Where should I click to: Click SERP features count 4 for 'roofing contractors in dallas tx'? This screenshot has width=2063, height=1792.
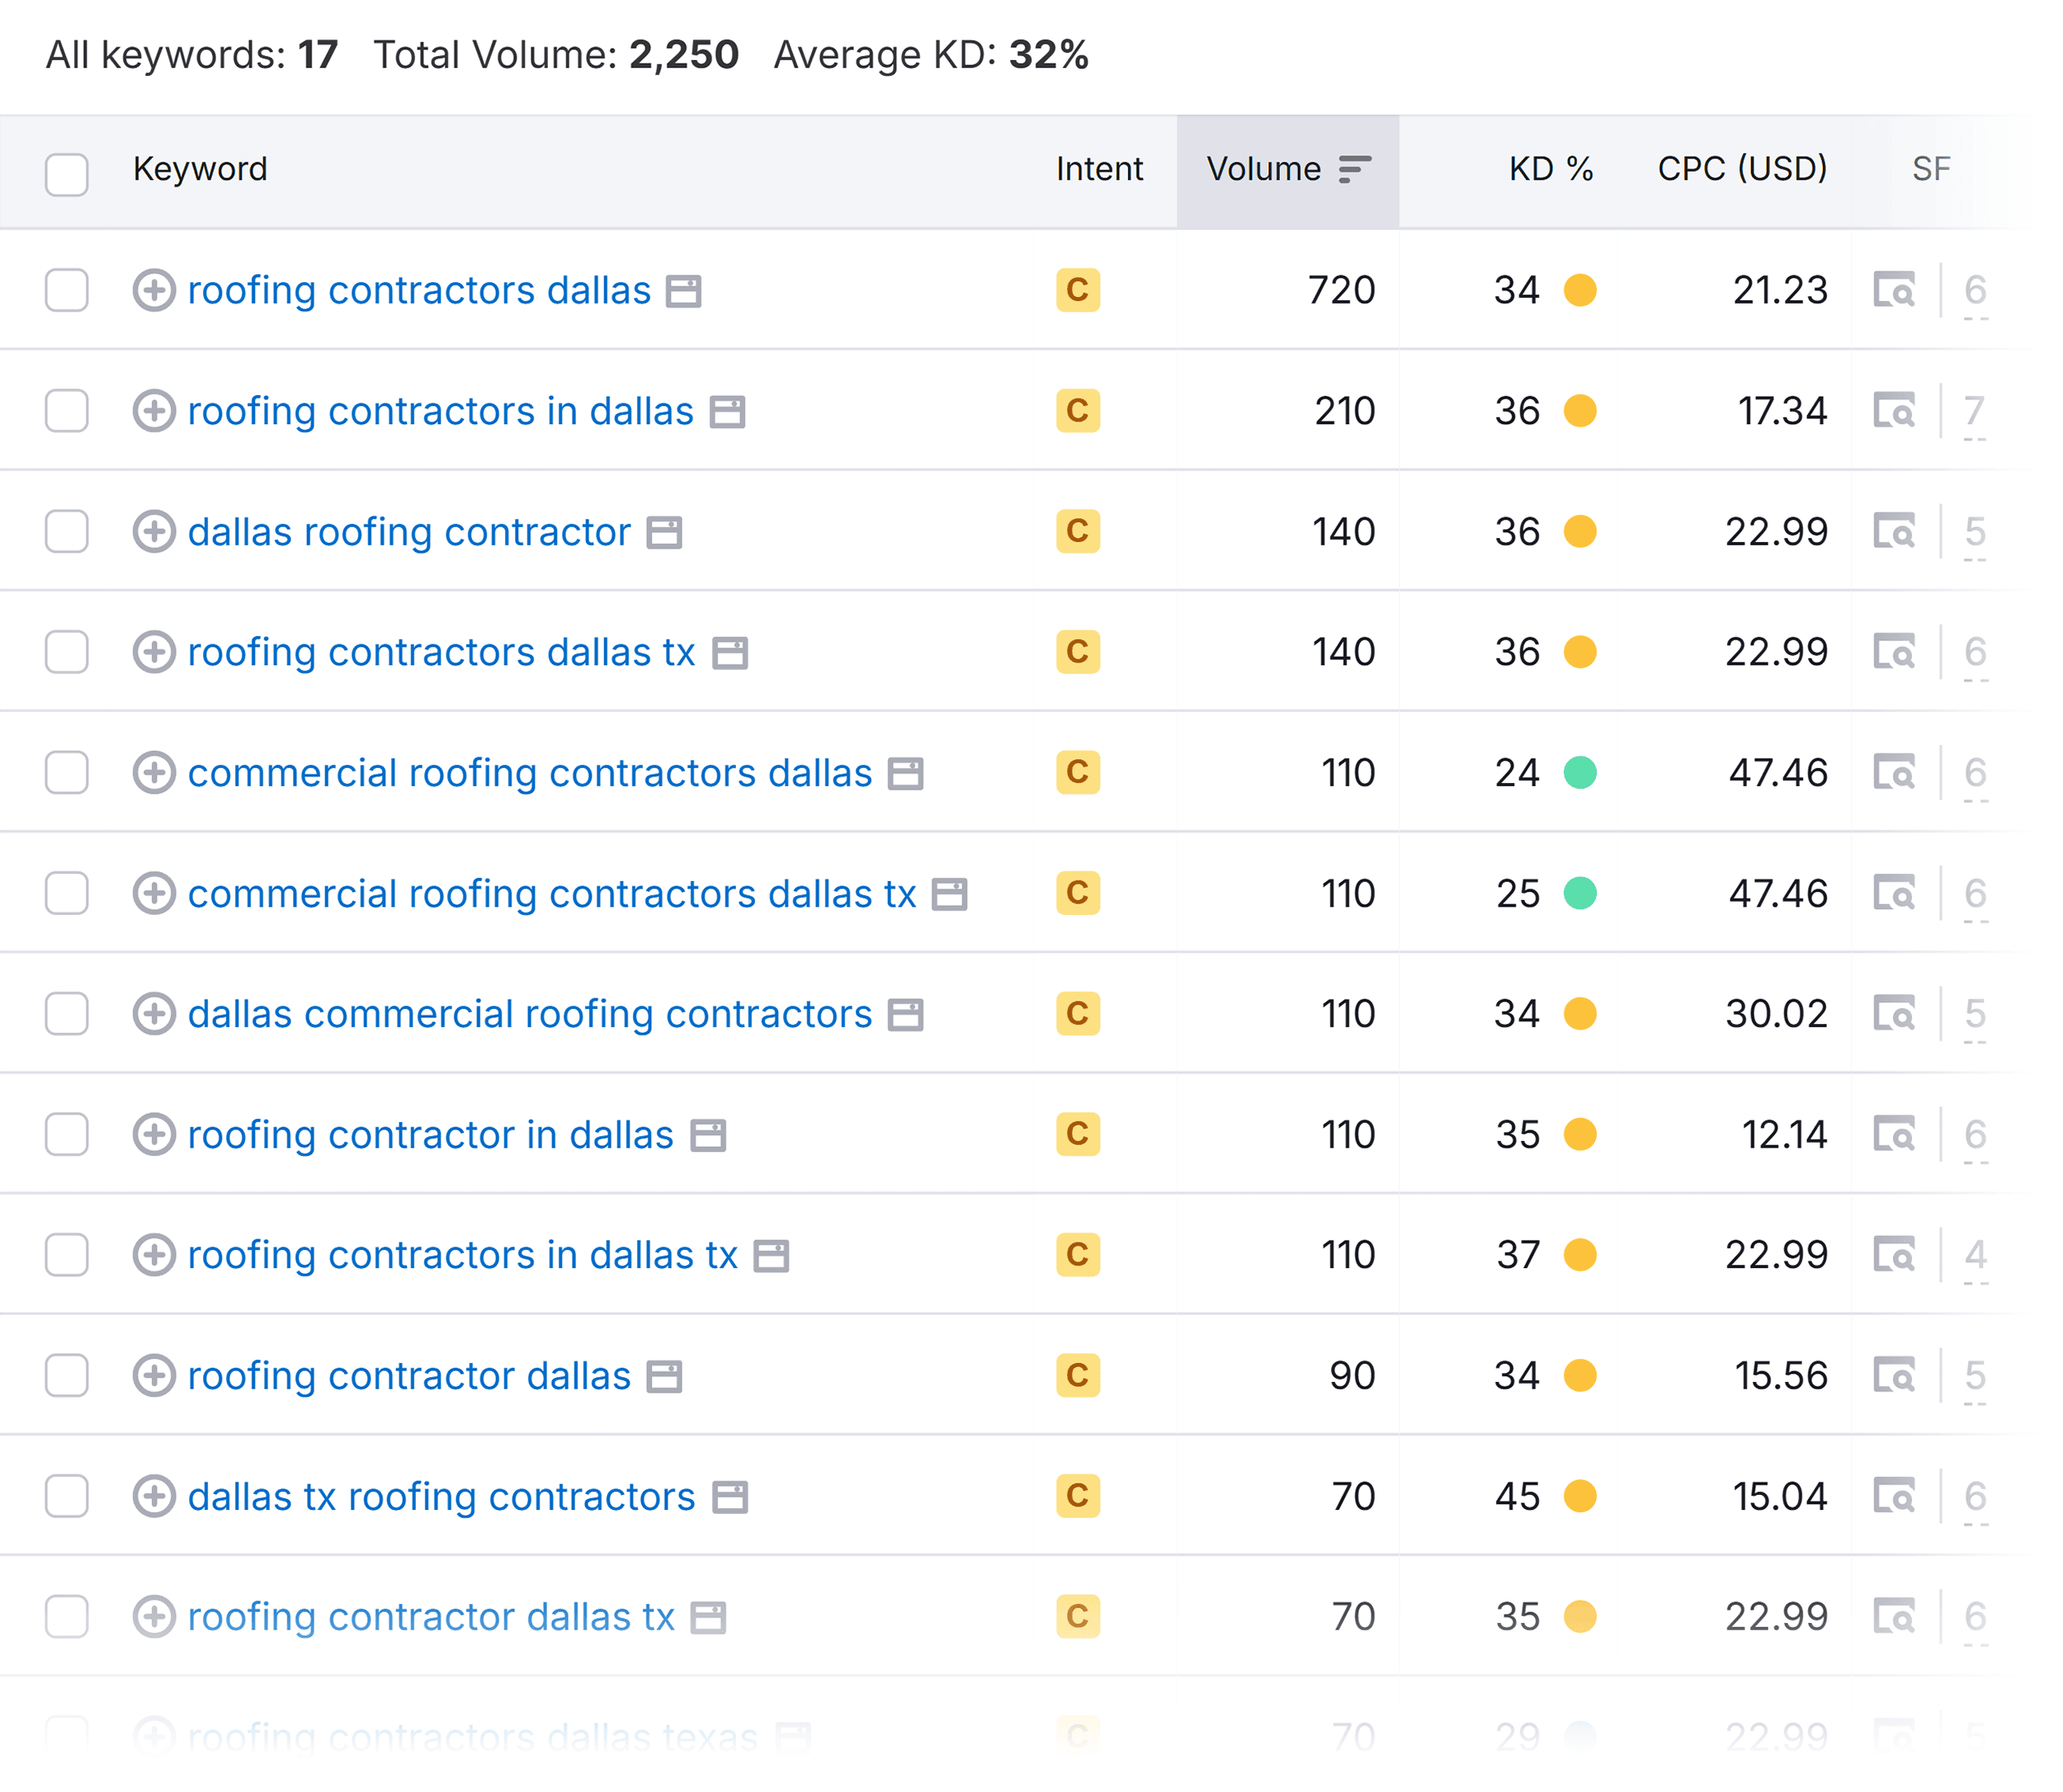coord(1975,1255)
